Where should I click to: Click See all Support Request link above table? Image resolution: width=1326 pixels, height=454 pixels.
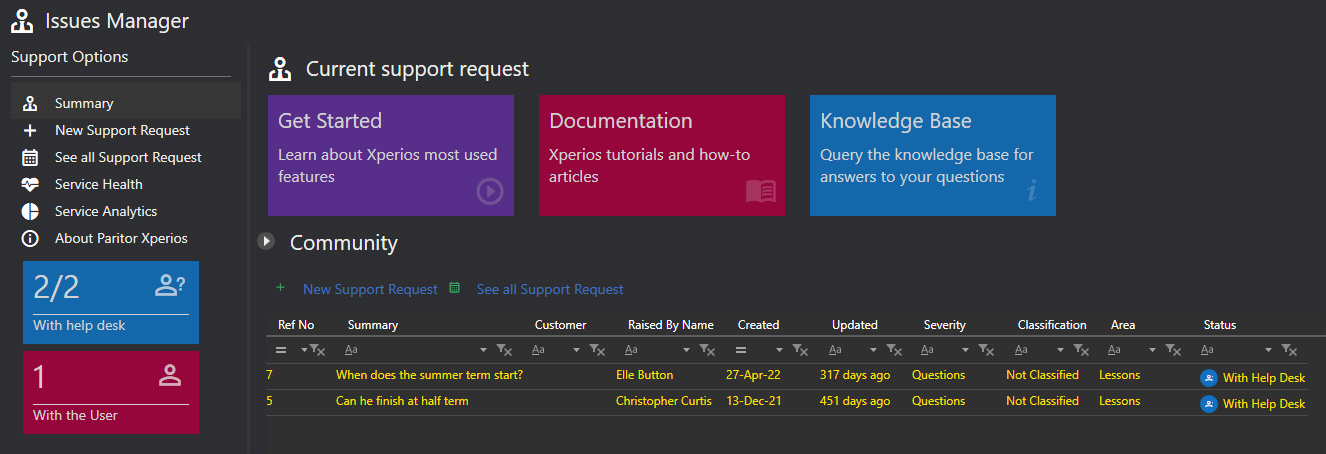point(550,289)
